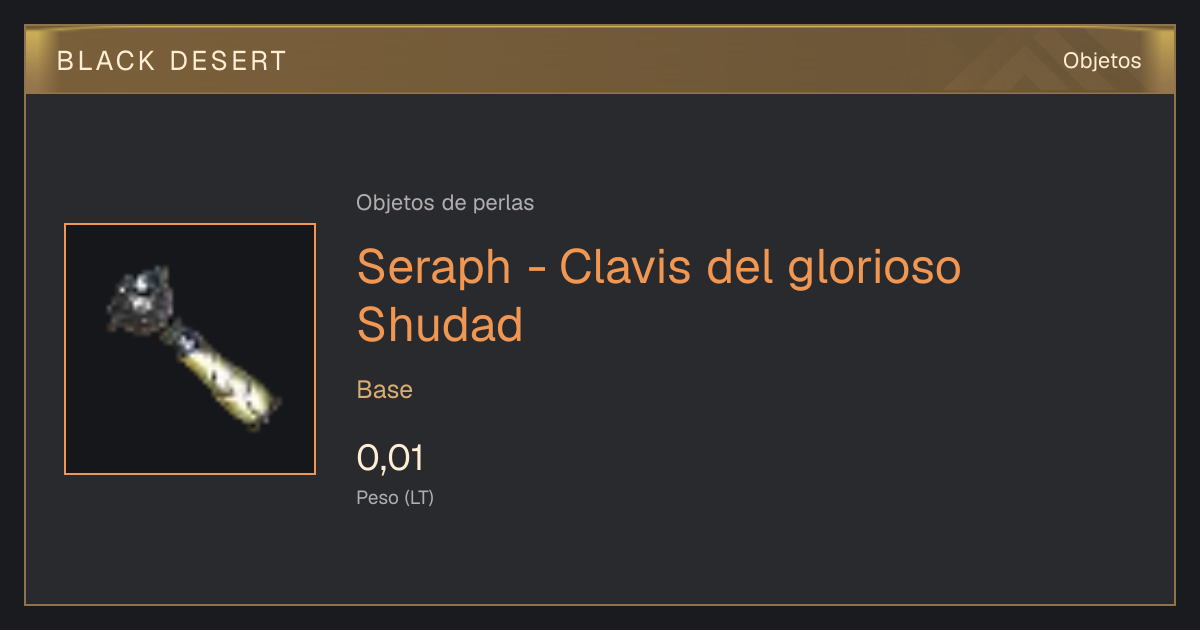
Task: Click the golden header banner center
Action: pyautogui.click(x=600, y=60)
